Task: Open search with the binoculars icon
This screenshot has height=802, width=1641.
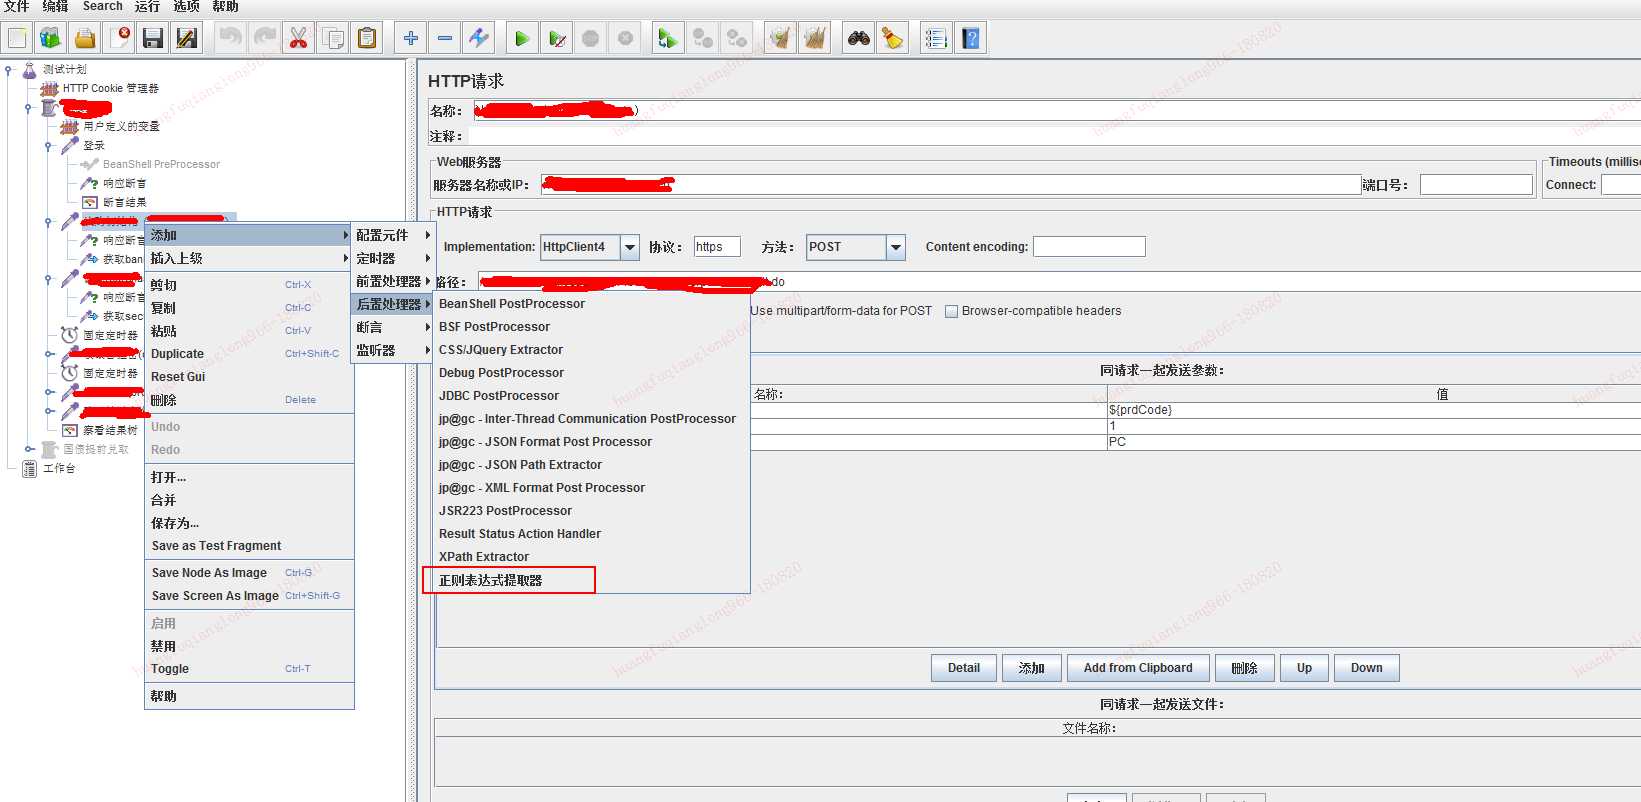Action: (858, 38)
